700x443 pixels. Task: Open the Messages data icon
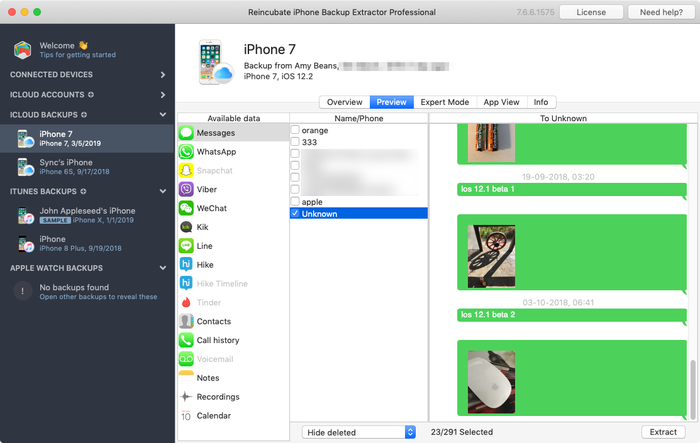coord(186,133)
